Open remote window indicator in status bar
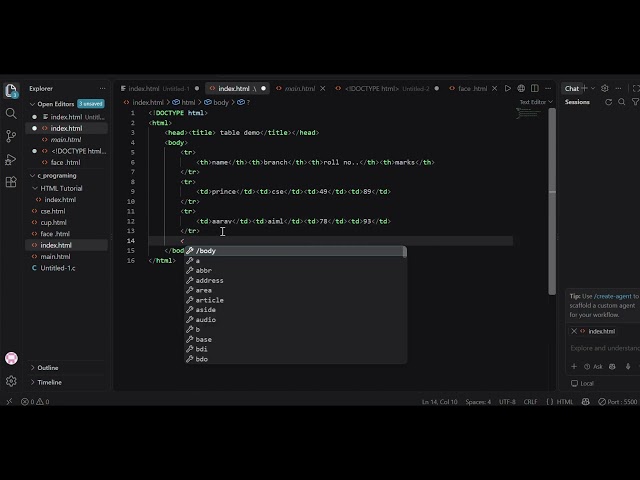 9,402
